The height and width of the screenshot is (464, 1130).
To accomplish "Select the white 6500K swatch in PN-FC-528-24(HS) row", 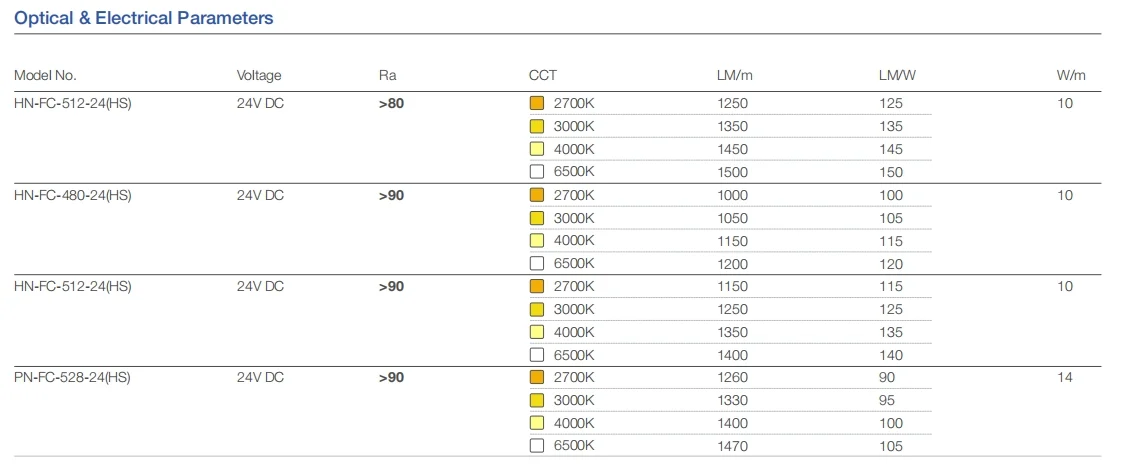I will 536,446.
